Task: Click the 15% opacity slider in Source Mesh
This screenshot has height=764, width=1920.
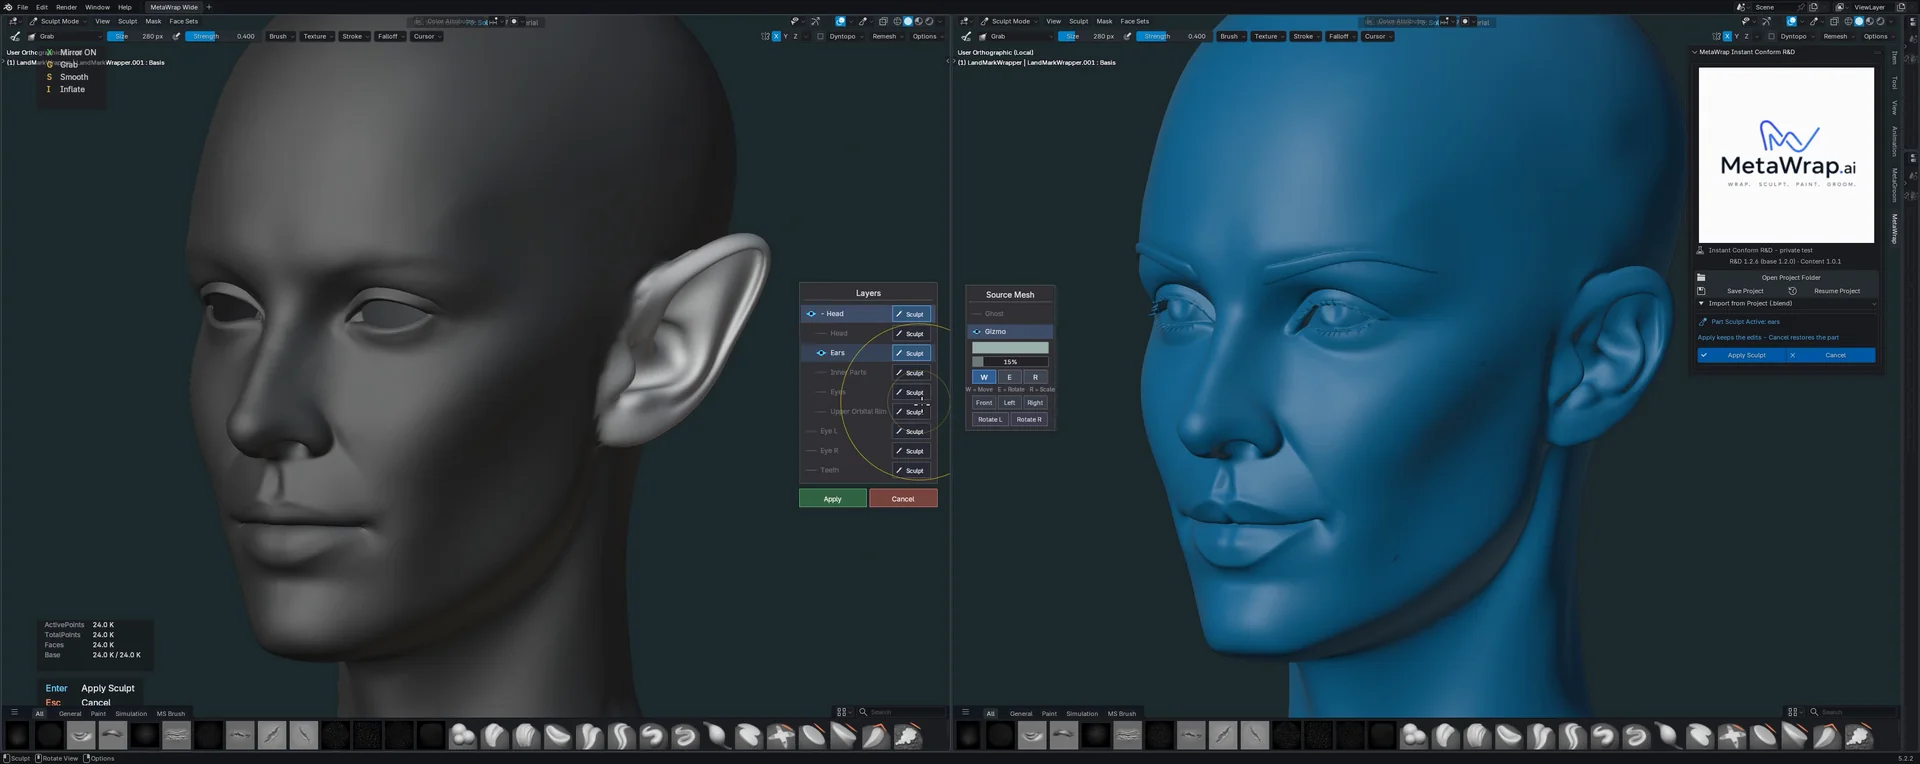Action: coord(1010,362)
